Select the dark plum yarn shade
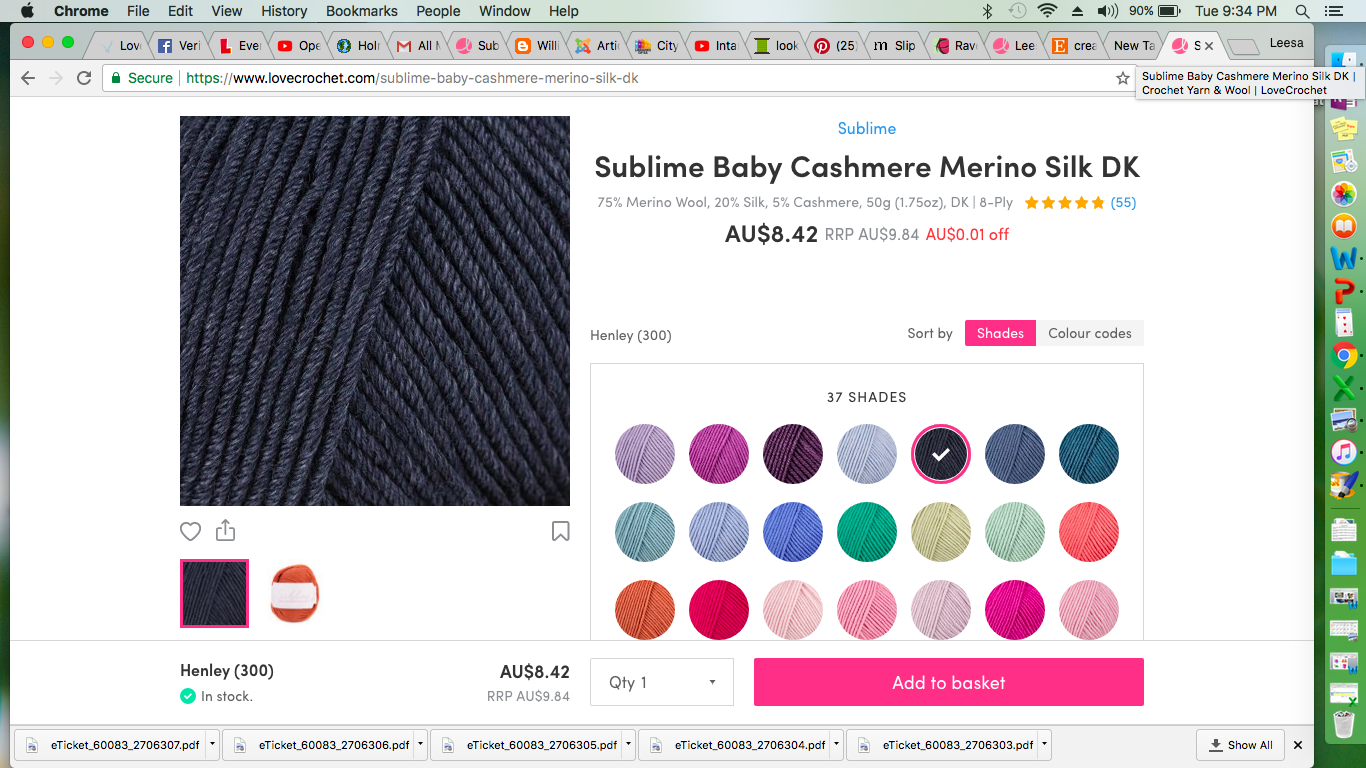Screen dimensions: 1366x768 click(x=793, y=454)
